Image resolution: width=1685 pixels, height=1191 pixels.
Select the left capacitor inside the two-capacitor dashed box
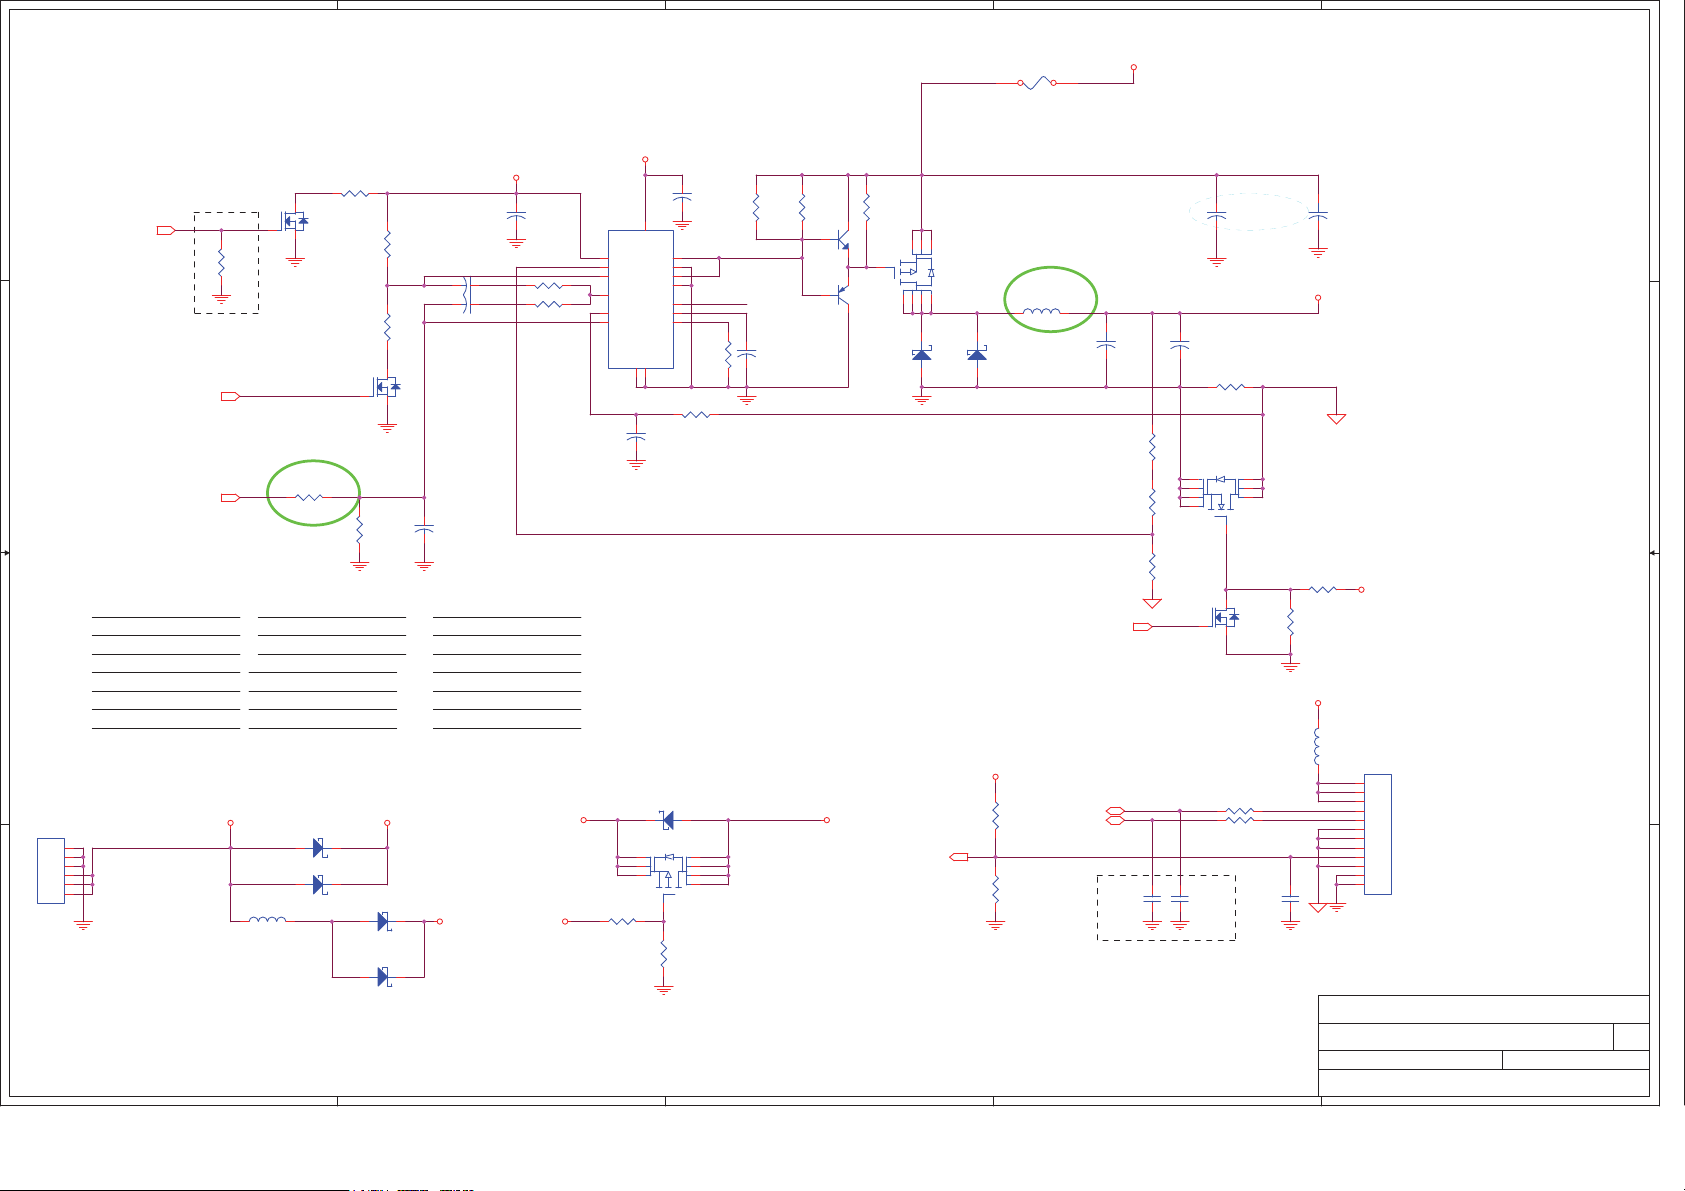point(1152,899)
